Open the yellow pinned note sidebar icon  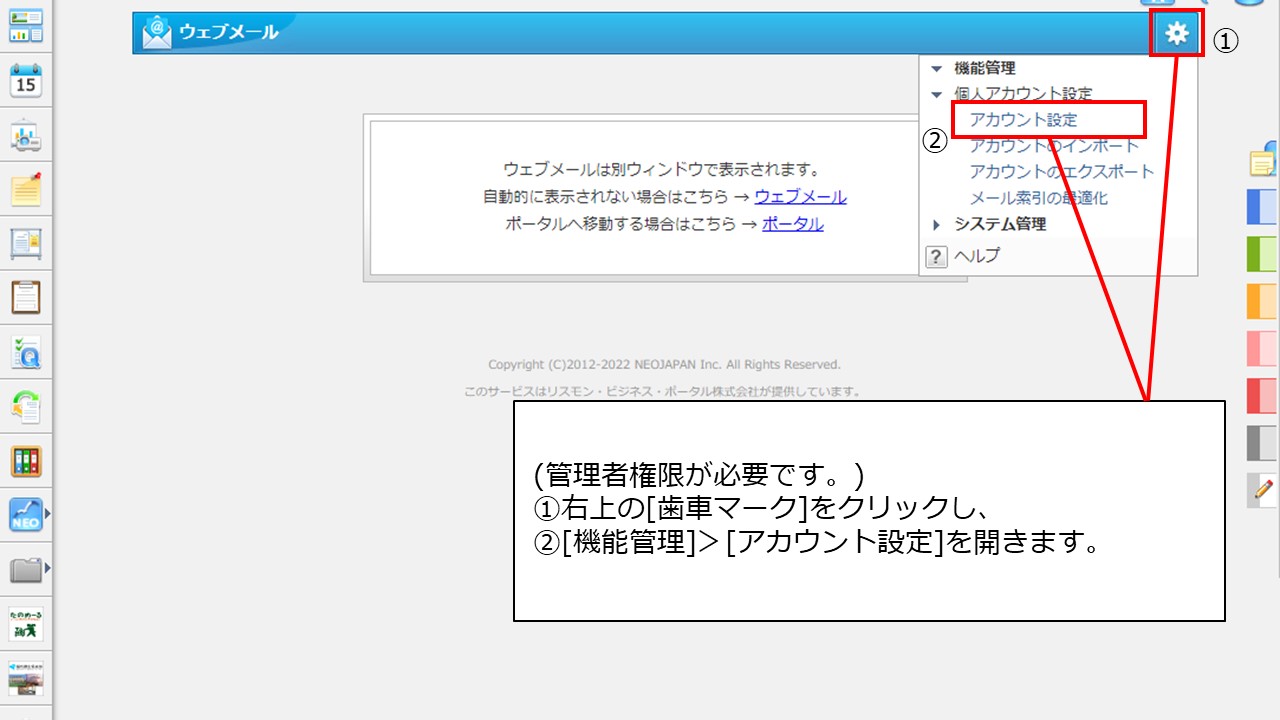point(26,189)
